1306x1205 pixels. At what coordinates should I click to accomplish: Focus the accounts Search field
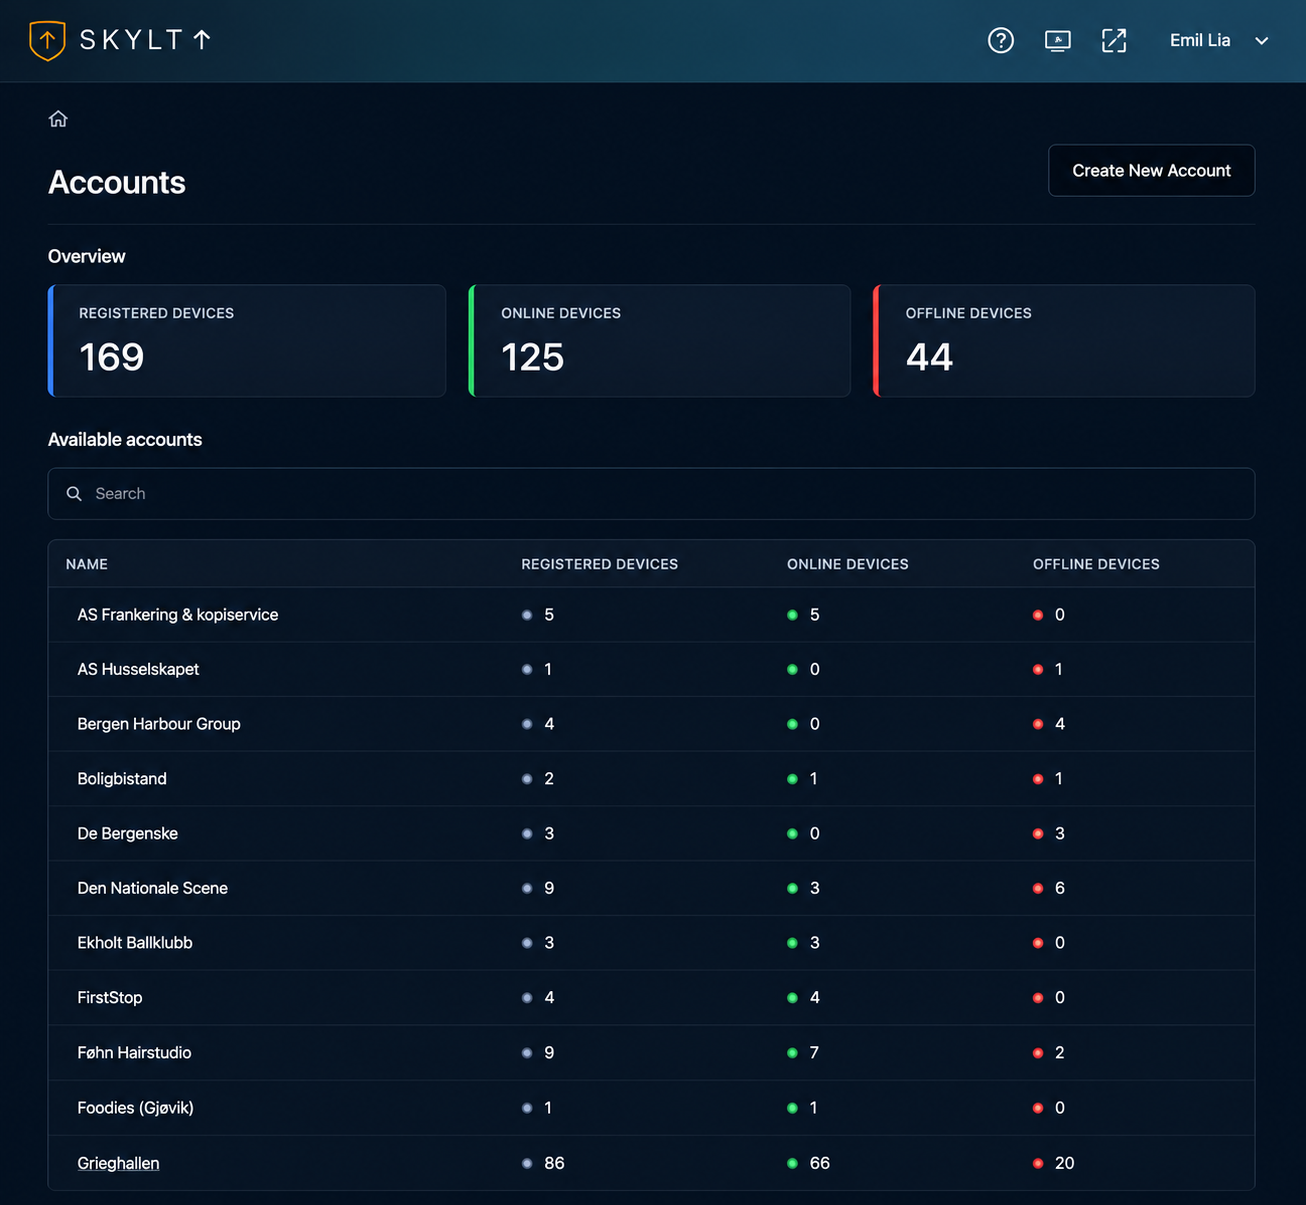(x=651, y=494)
